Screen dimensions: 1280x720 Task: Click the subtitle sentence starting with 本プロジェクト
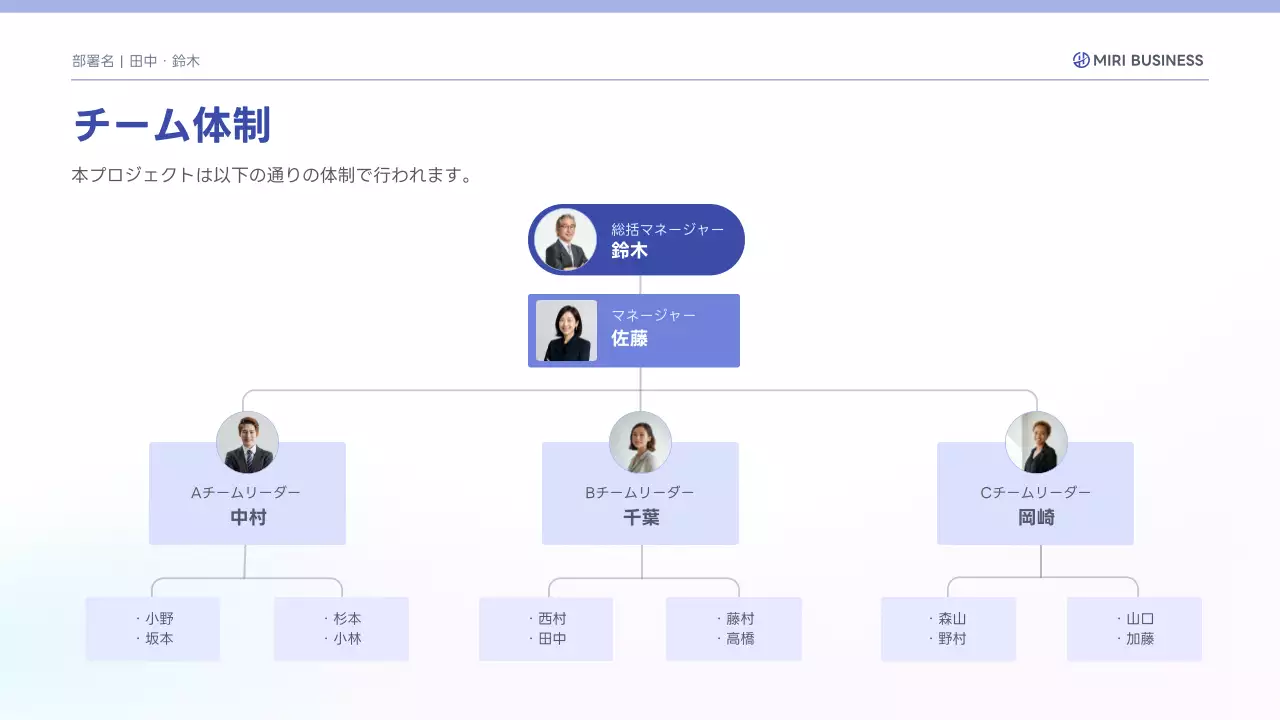click(x=272, y=175)
